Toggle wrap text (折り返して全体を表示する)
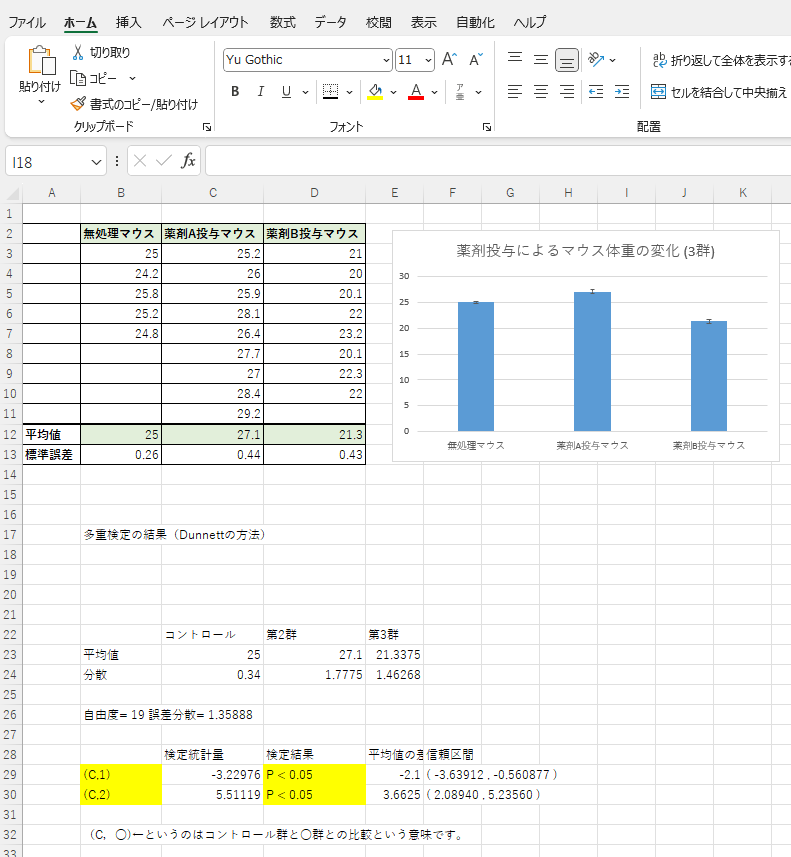The image size is (791, 857). pyautogui.click(x=719, y=60)
